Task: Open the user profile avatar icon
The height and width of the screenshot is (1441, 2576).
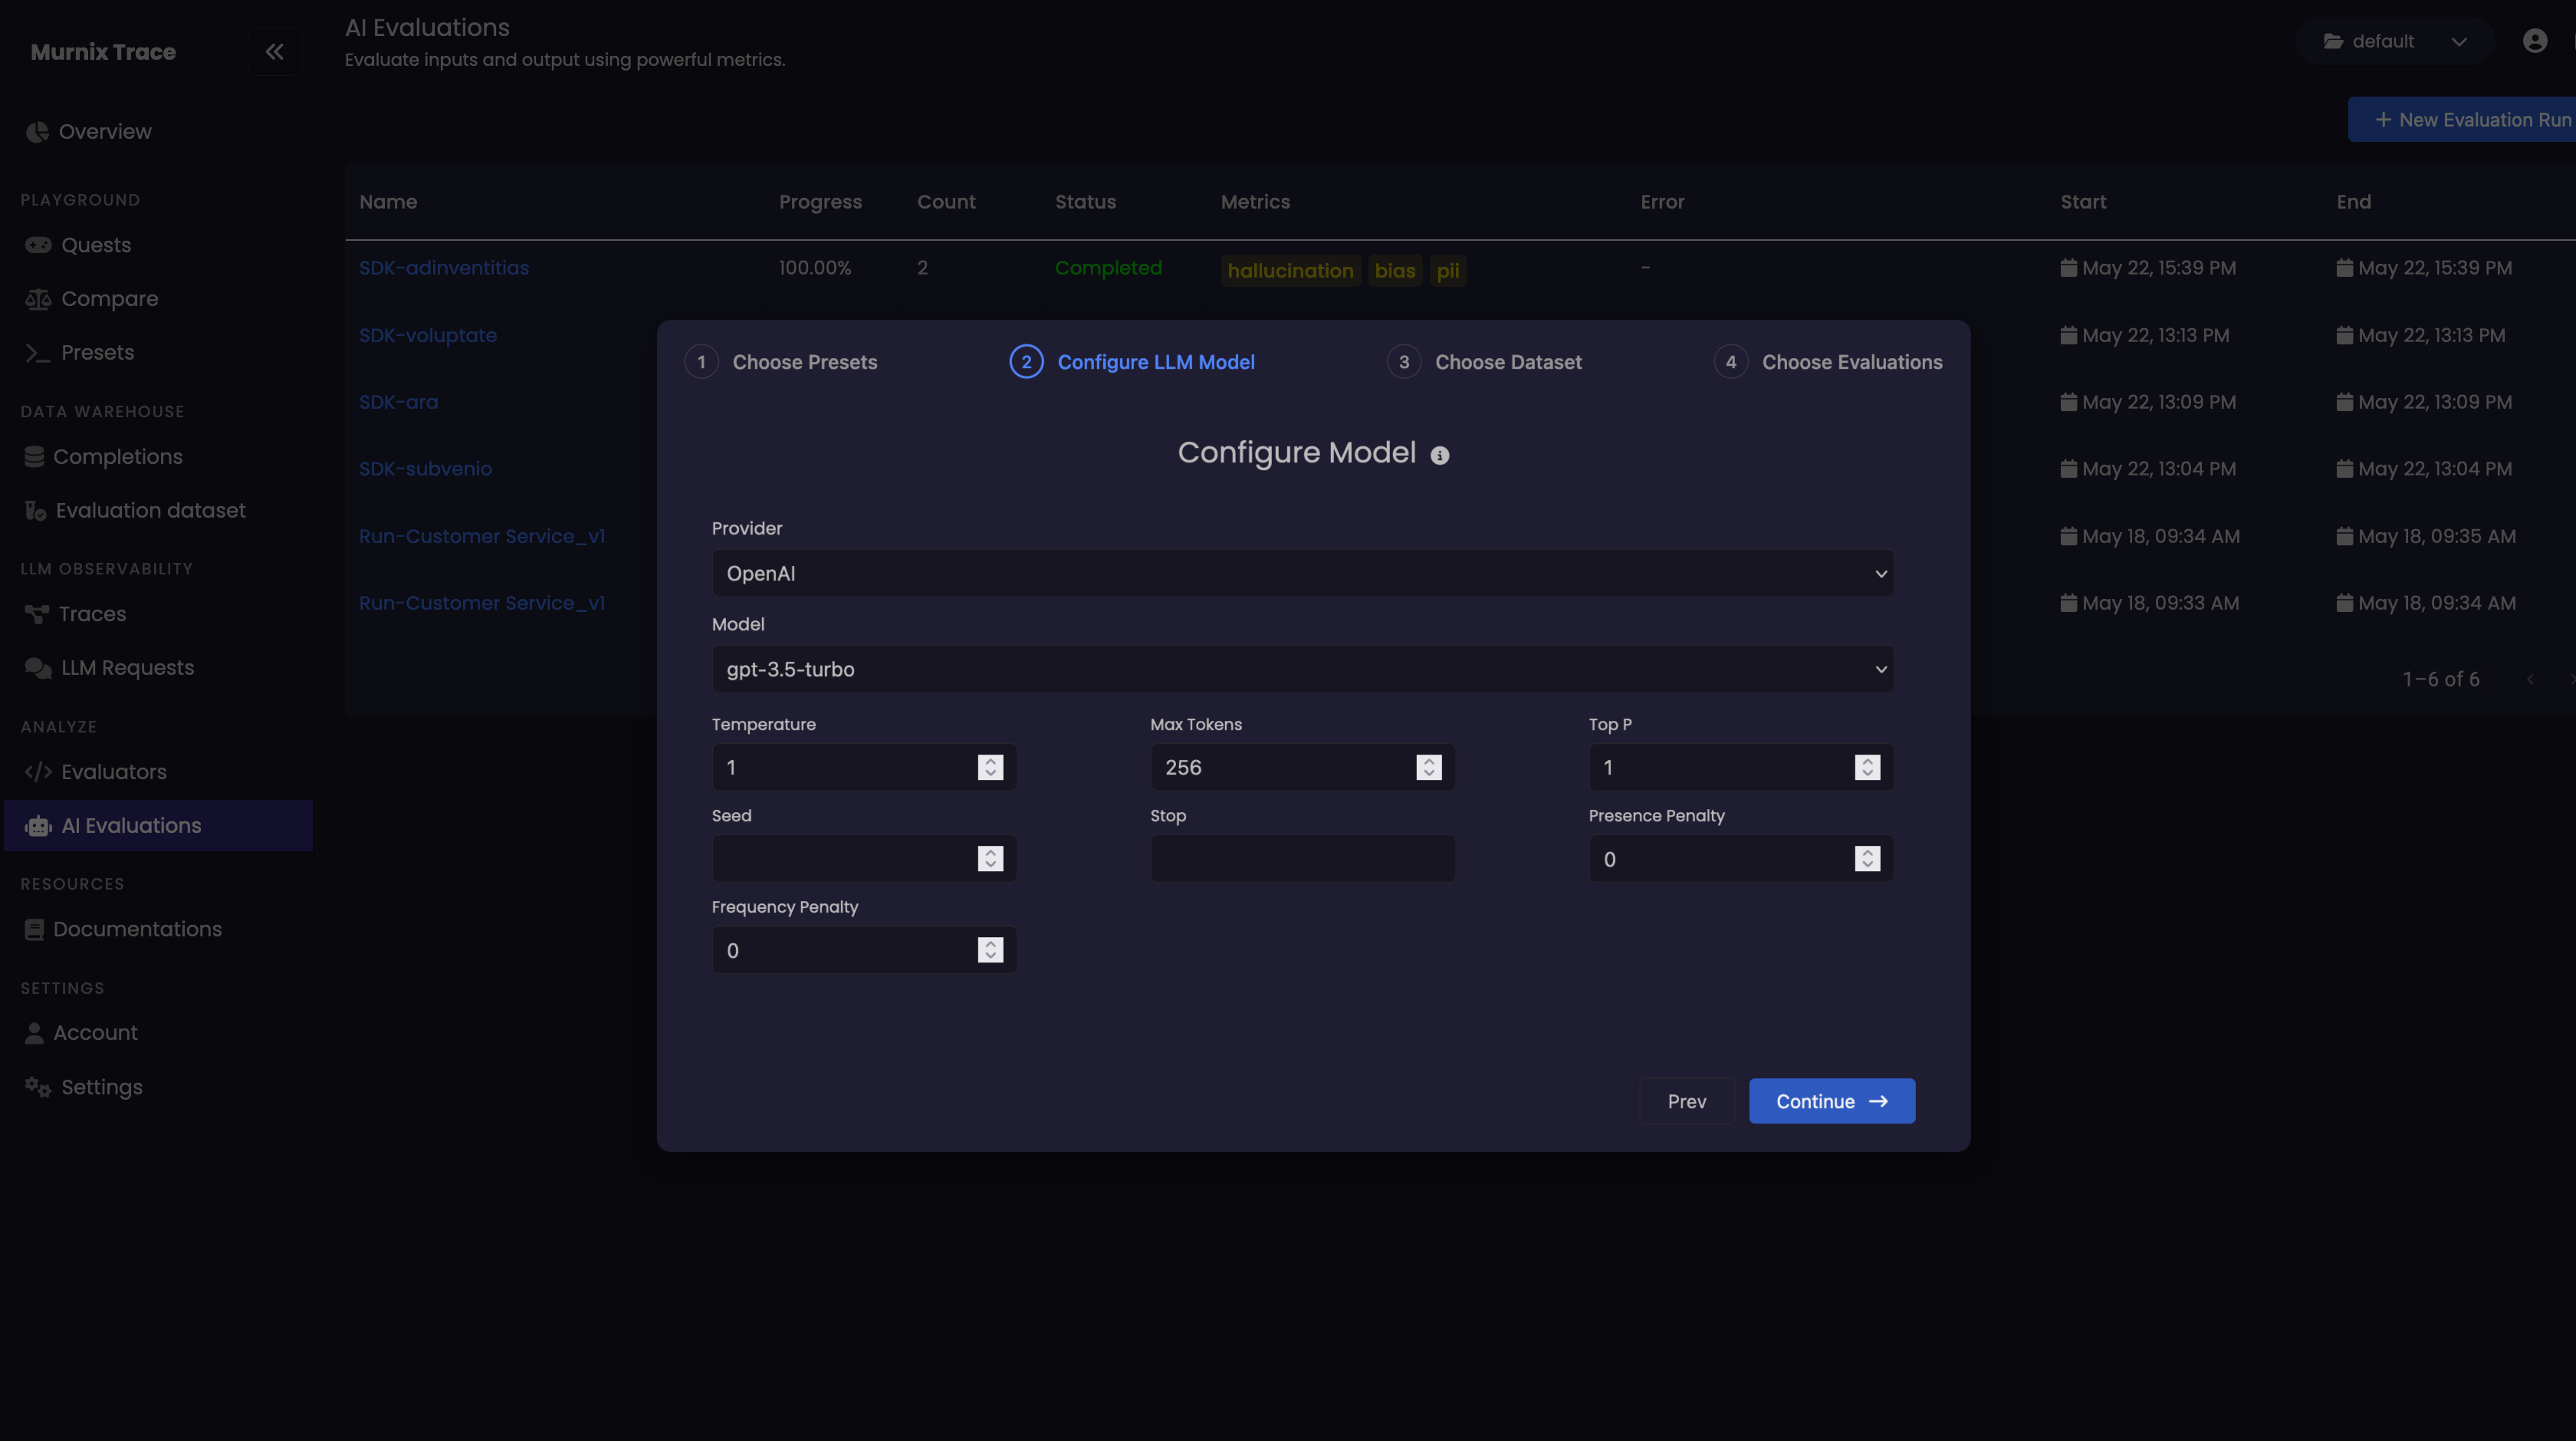Action: pos(2534,41)
